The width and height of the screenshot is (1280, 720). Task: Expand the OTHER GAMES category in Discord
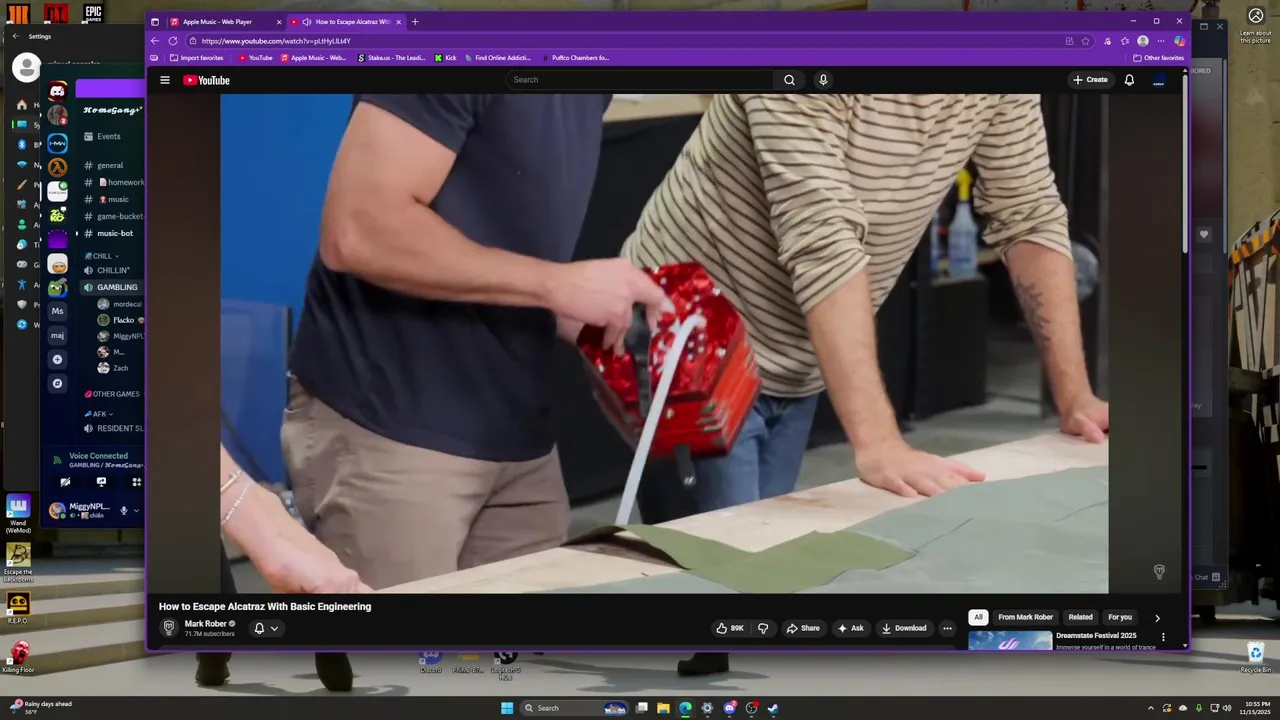pyautogui.click(x=112, y=394)
